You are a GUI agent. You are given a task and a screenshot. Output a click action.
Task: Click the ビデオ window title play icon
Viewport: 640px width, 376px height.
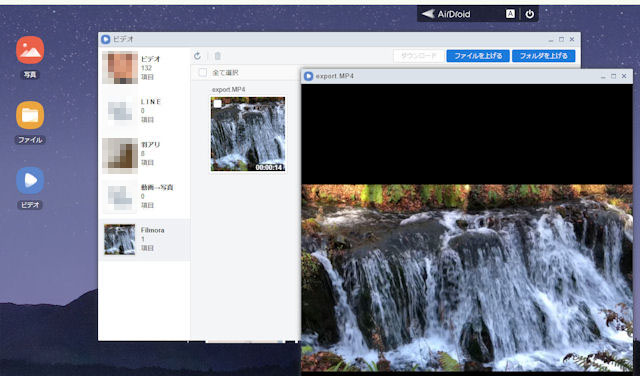click(106, 39)
